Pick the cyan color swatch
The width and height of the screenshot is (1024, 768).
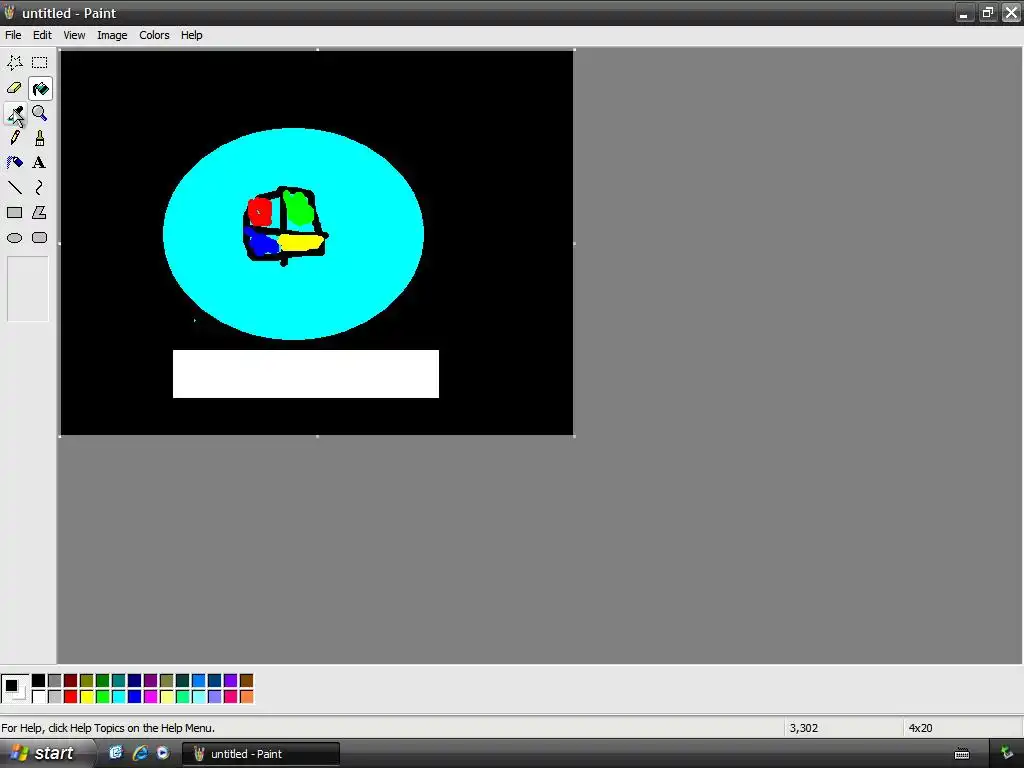click(x=119, y=697)
